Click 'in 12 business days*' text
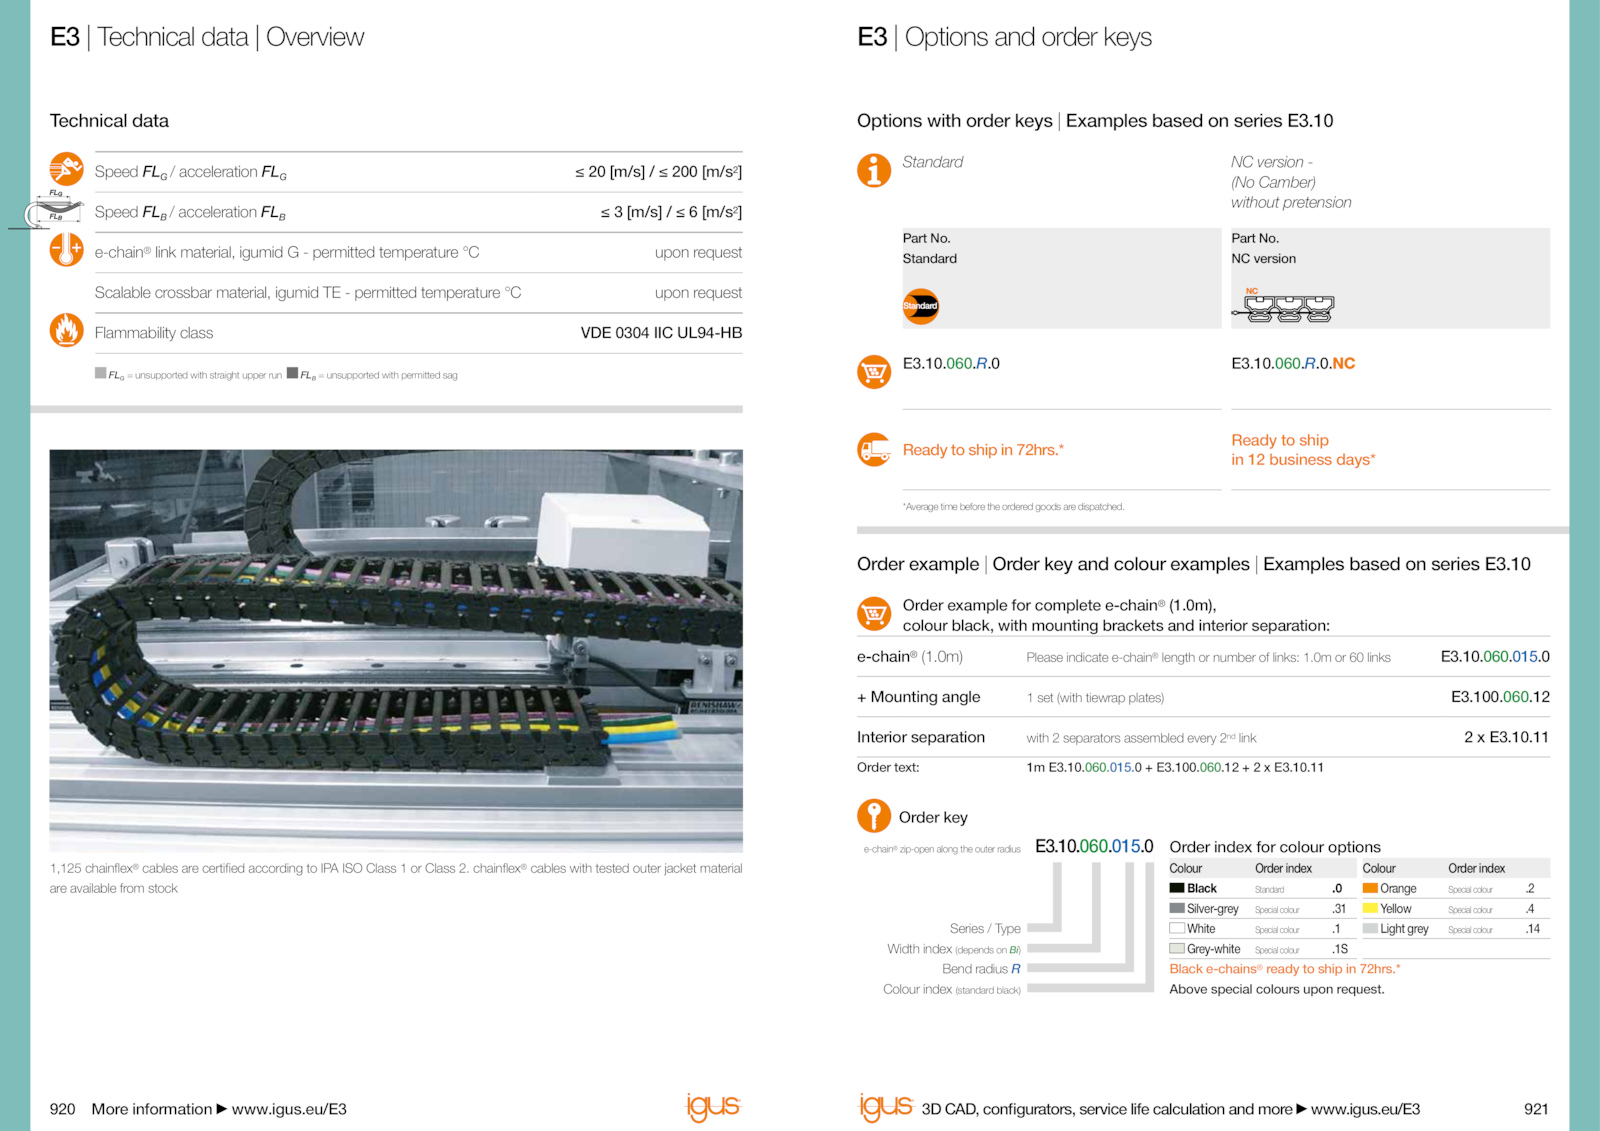Screen dimensions: 1600x1131 click(1303, 460)
